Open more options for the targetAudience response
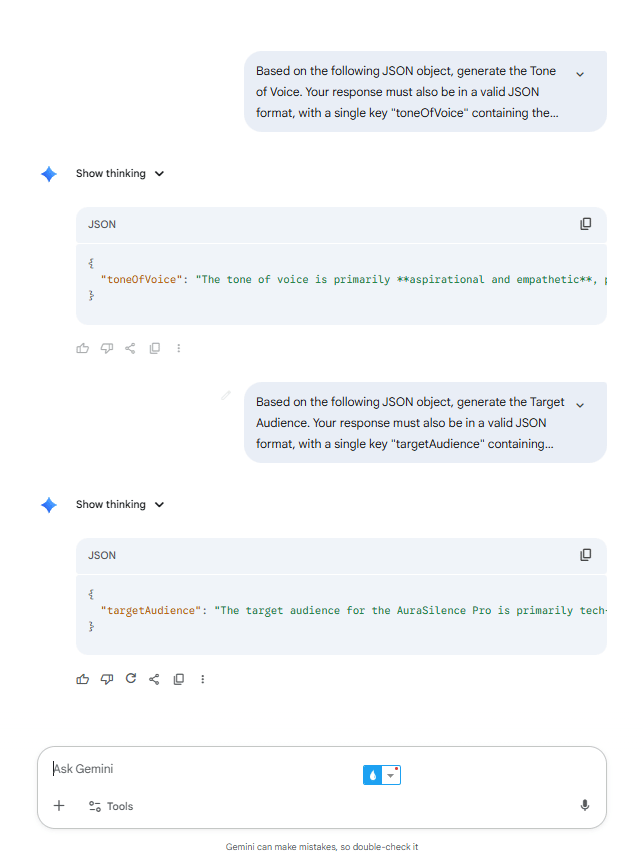 point(203,679)
